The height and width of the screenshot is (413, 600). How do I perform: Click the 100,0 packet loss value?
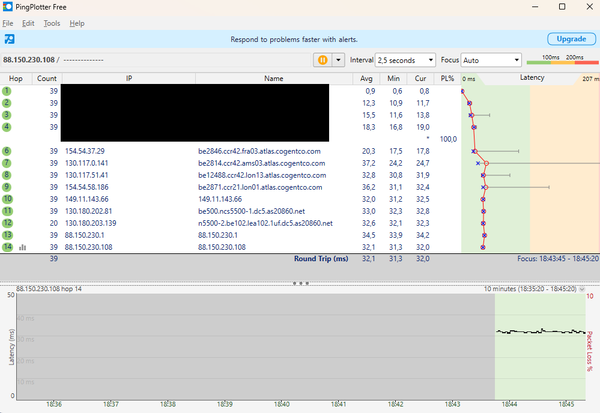click(x=448, y=139)
